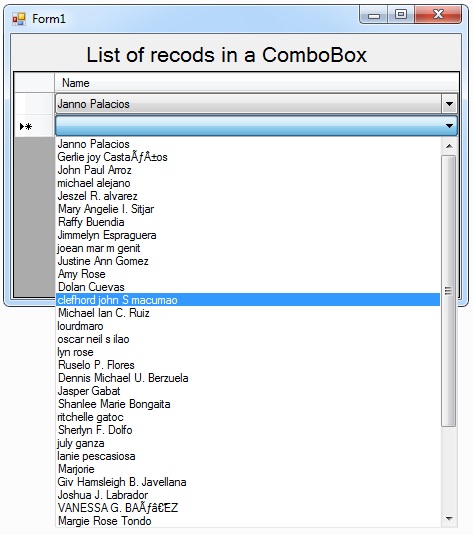Click the new row asterisk indicator
The image size is (473, 535).
26,127
